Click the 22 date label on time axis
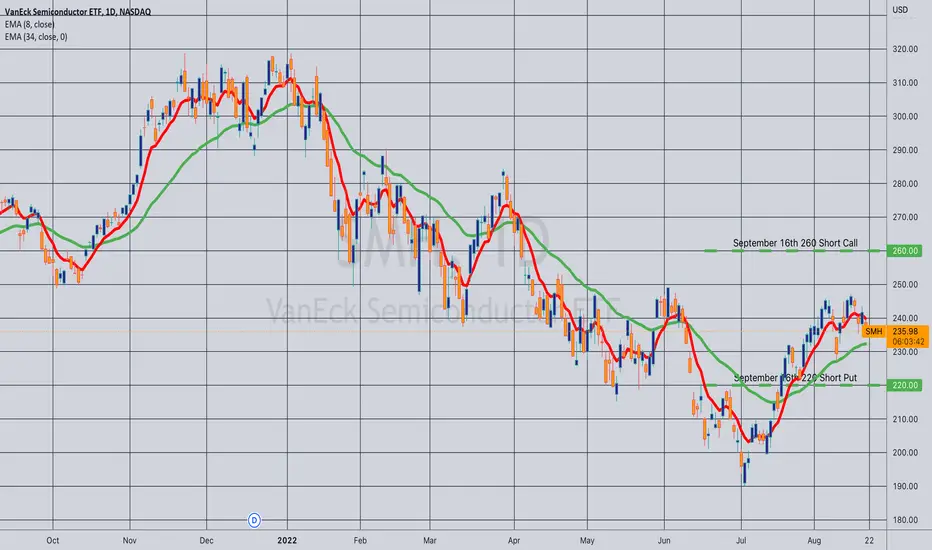This screenshot has width=932, height=550. (870, 540)
